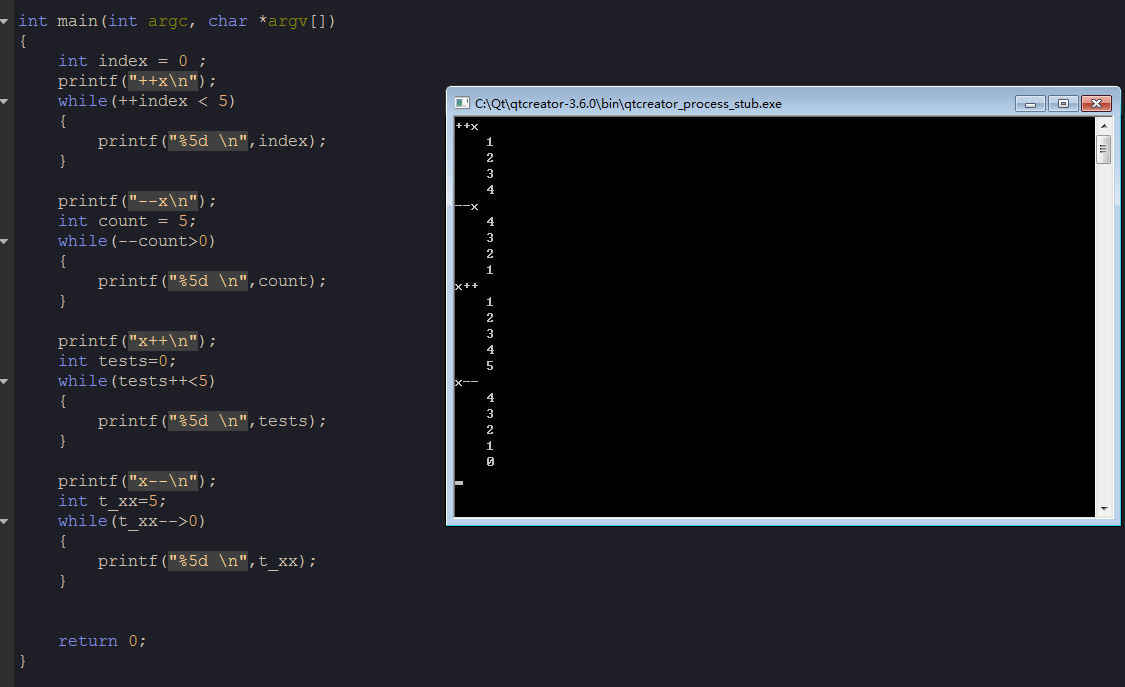The image size is (1125, 687).
Task: Click the printf with t_xx argument
Action: point(207,562)
